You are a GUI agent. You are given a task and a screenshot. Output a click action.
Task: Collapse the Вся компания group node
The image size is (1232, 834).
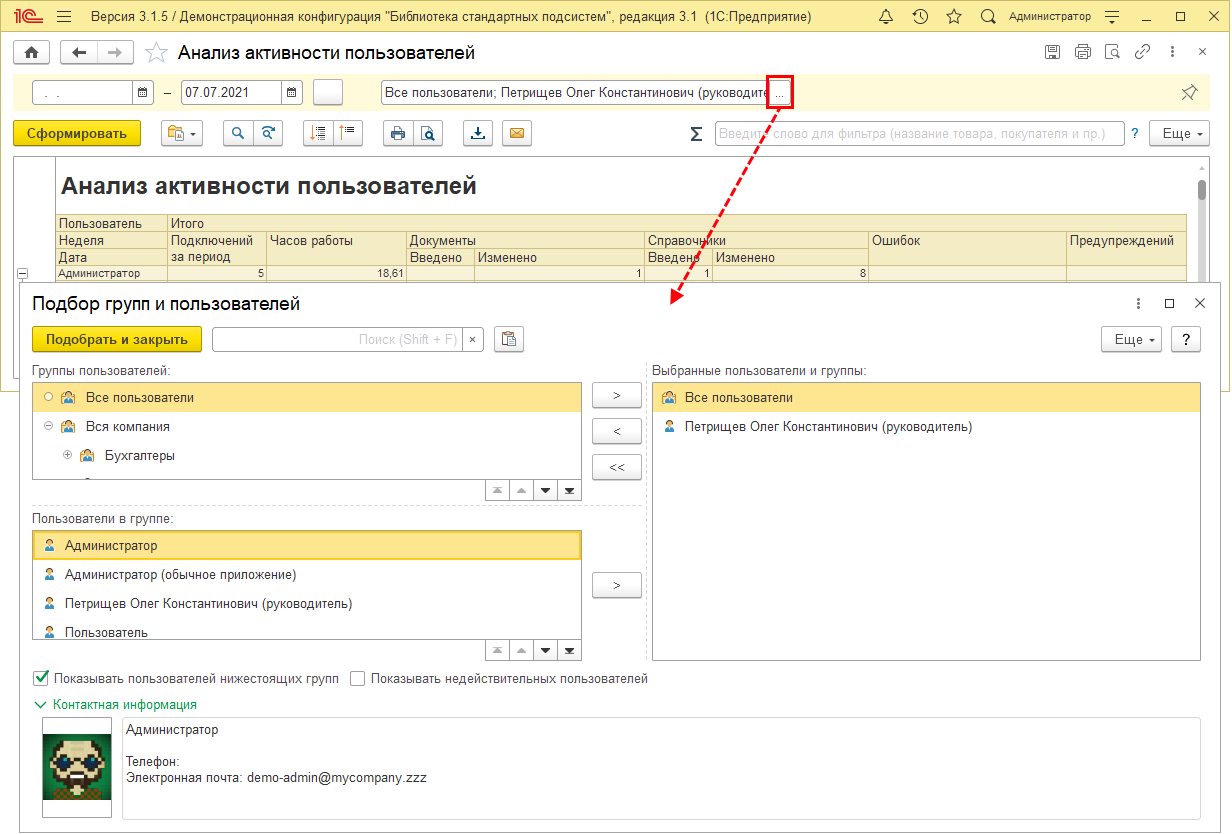pyautogui.click(x=48, y=426)
